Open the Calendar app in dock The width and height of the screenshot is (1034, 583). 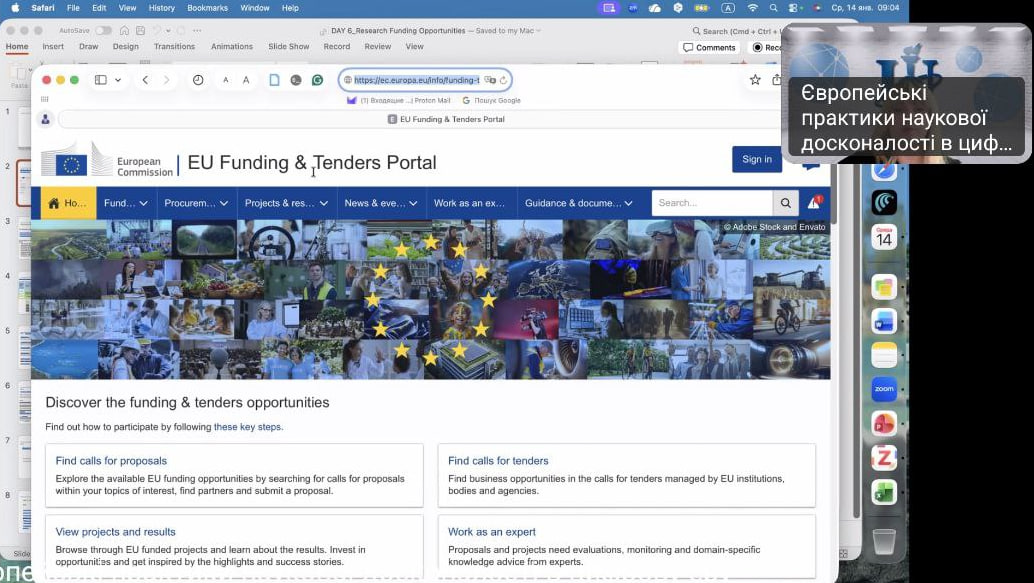point(884,237)
